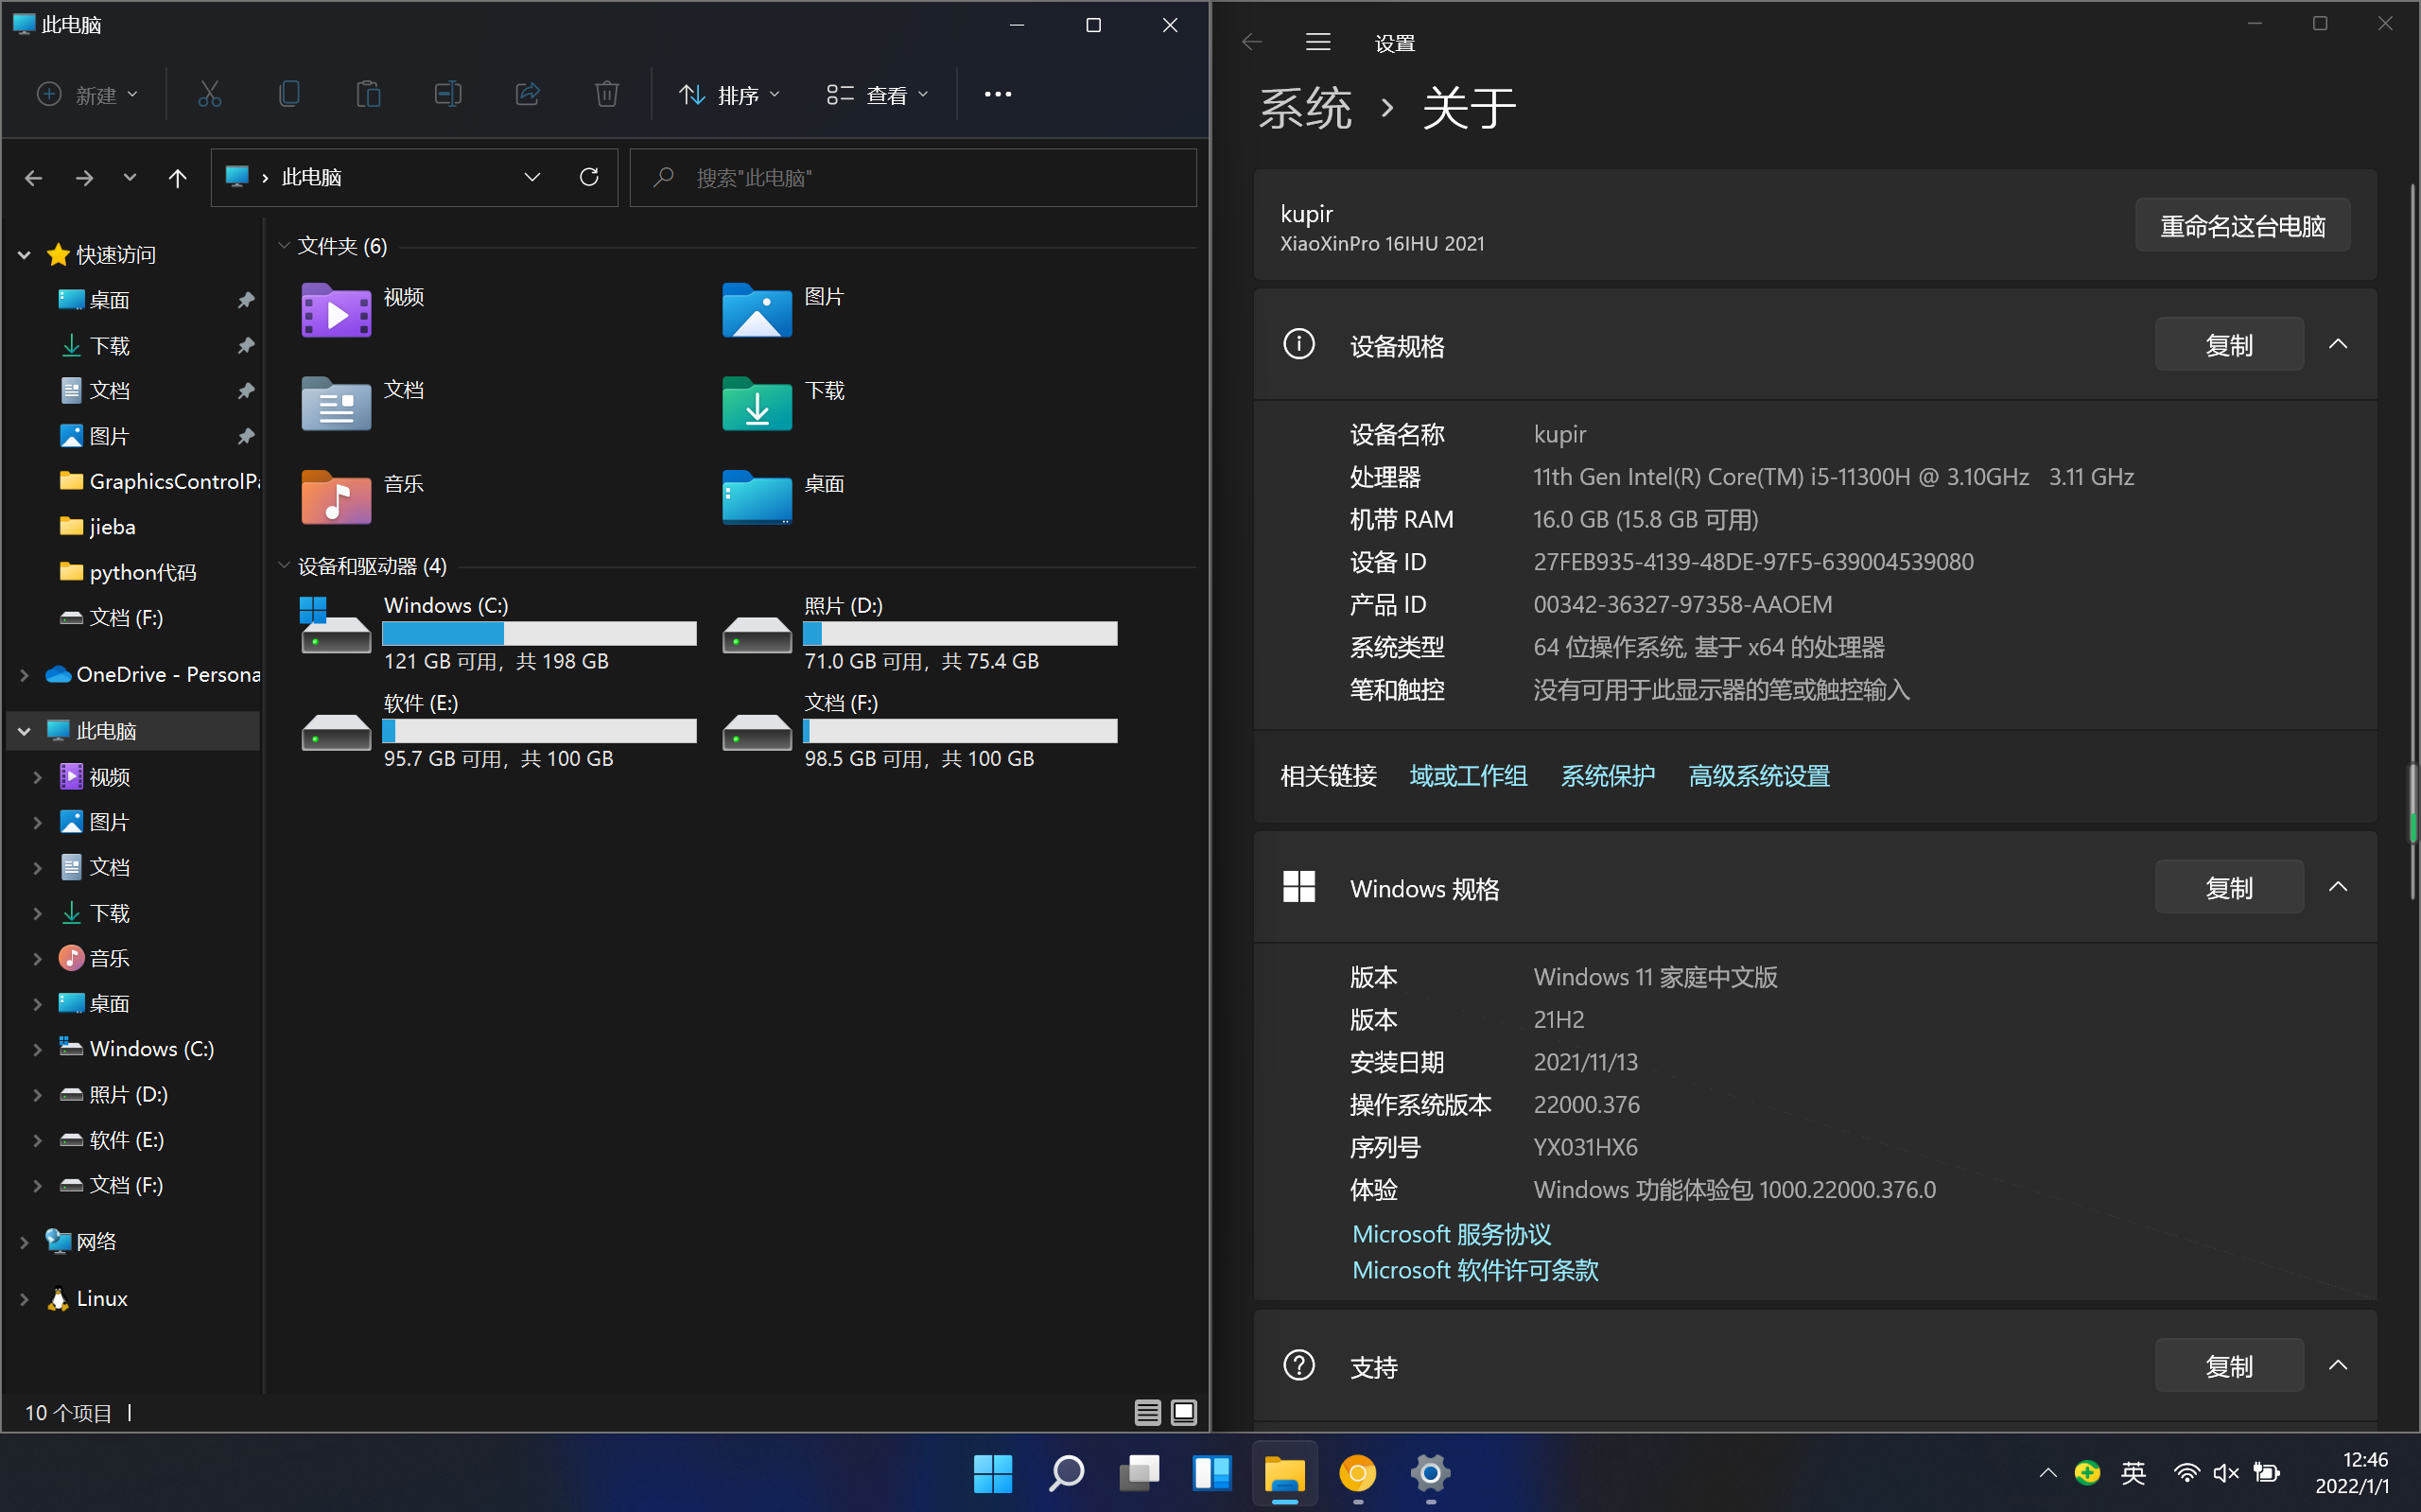2421x1512 pixels.
Task: Collapse the 文件夹 (6) group
Action: pyautogui.click(x=284, y=246)
